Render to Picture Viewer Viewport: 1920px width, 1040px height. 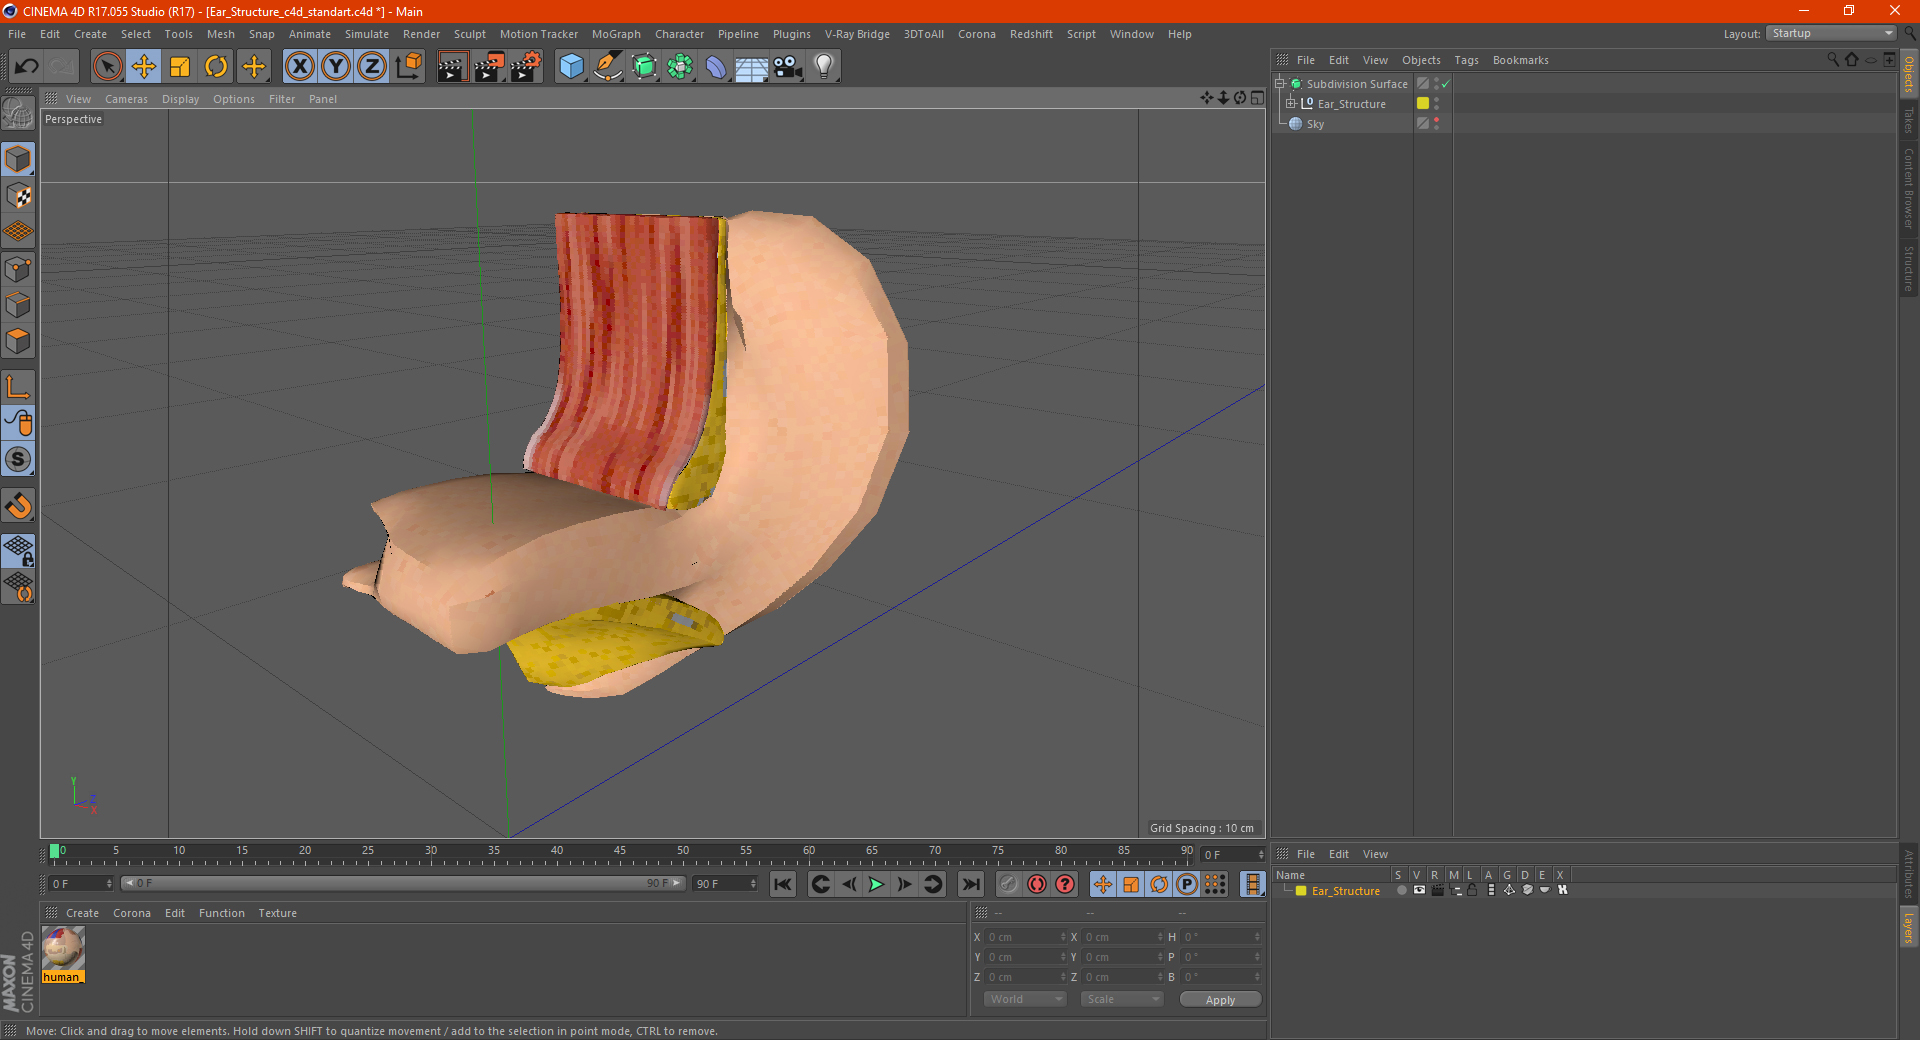coord(489,67)
